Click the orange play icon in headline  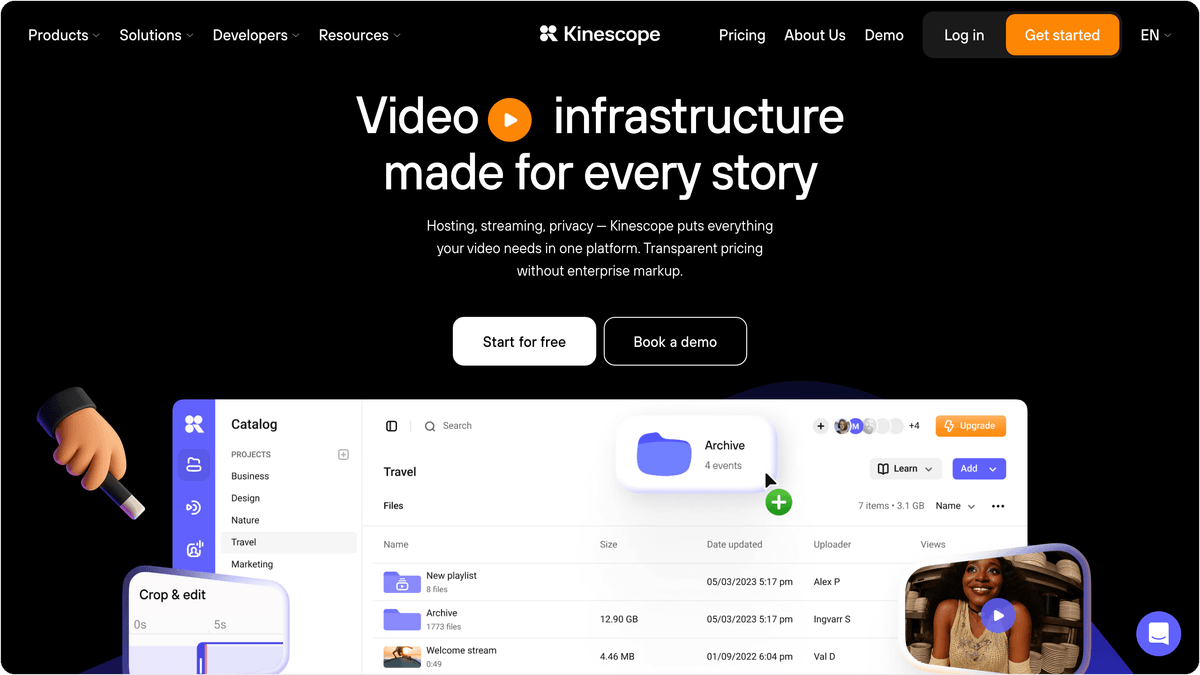point(510,120)
